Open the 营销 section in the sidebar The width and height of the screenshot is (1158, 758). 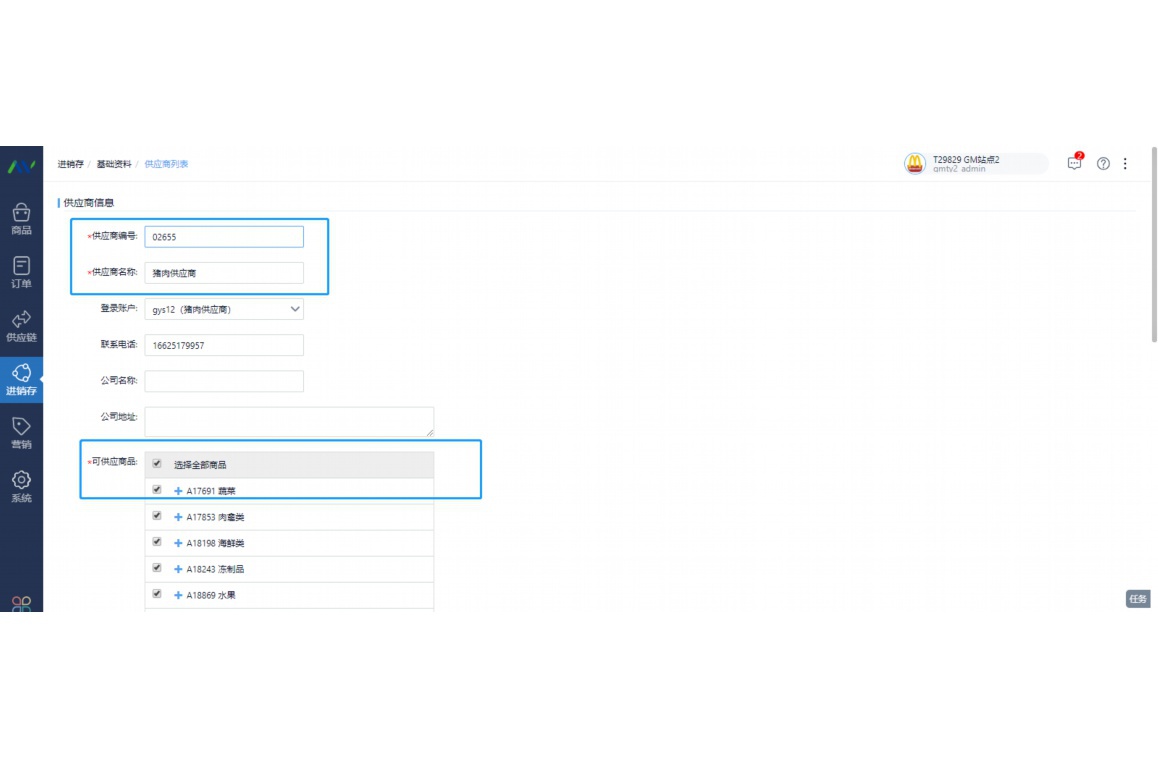point(21,433)
